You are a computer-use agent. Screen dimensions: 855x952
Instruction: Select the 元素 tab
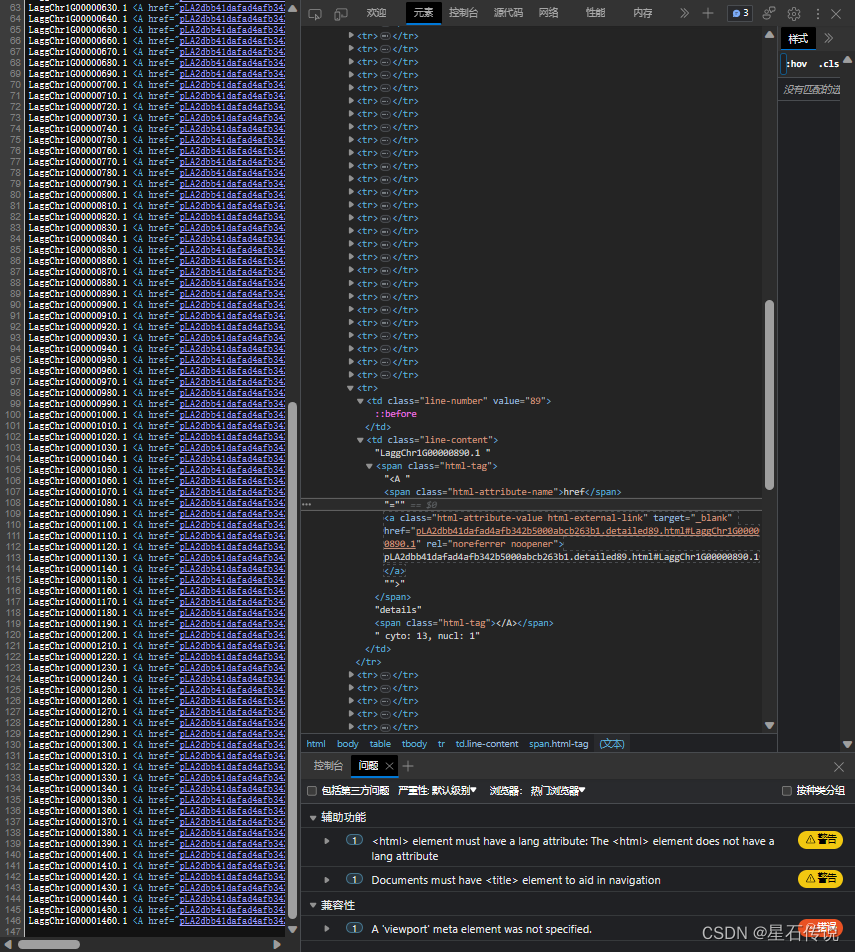point(423,13)
